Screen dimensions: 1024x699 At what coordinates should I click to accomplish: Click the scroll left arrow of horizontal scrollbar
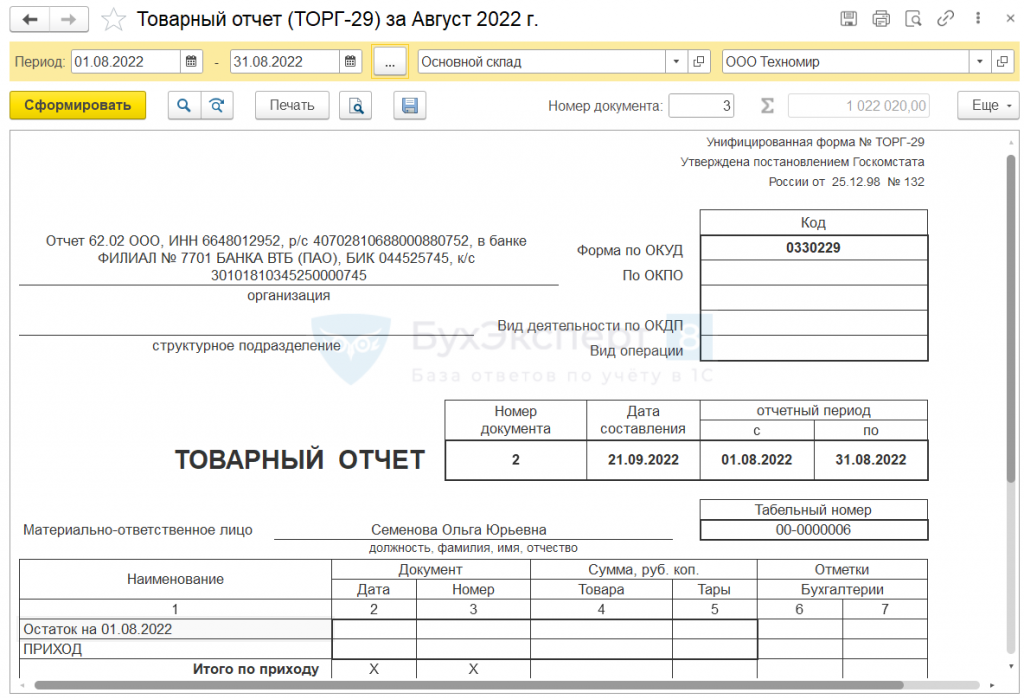tap(23, 685)
